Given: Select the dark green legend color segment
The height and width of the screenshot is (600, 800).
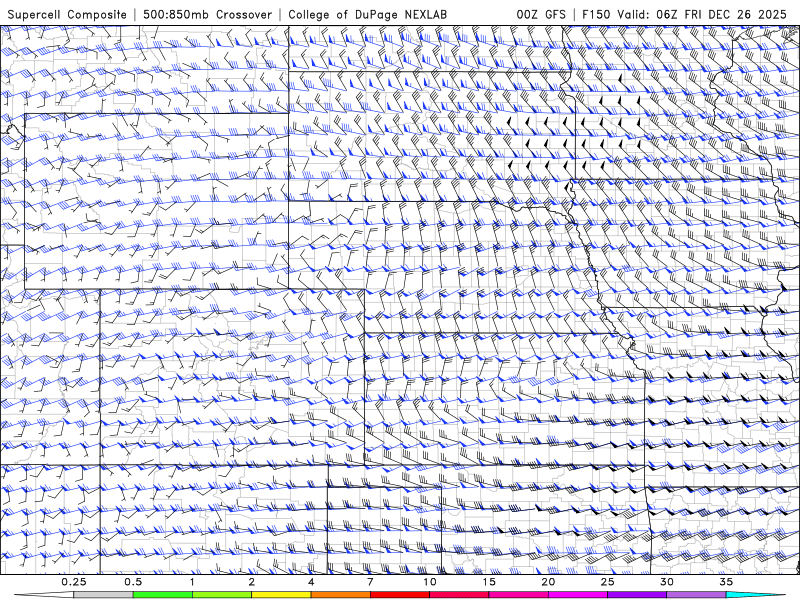Looking at the screenshot, I should [x=163, y=595].
